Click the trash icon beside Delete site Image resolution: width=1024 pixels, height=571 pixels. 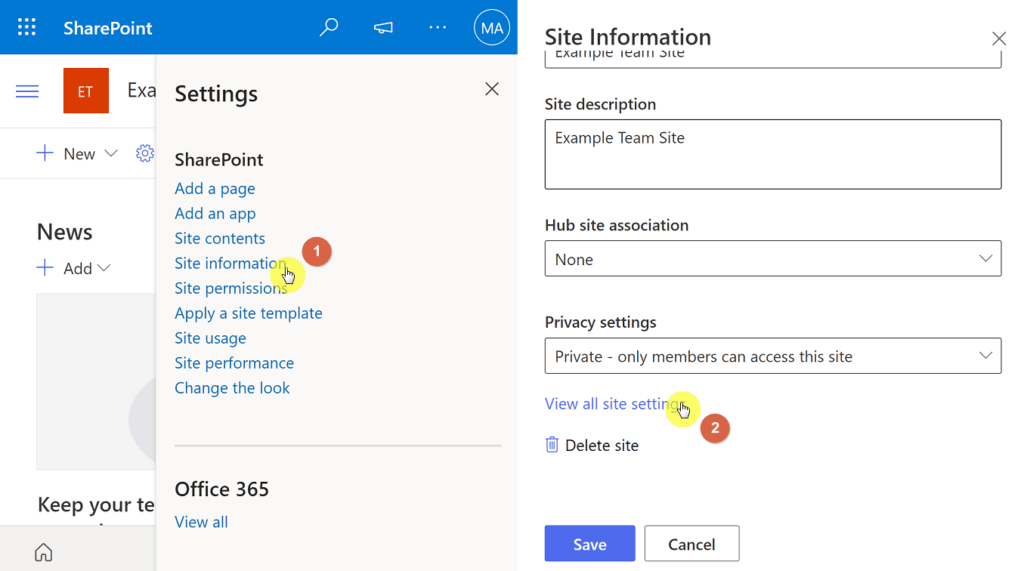pos(552,445)
